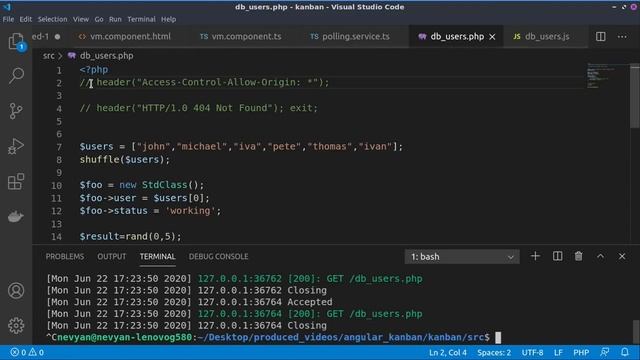
Task: Change indentation via Spaces: 2
Action: 494,352
